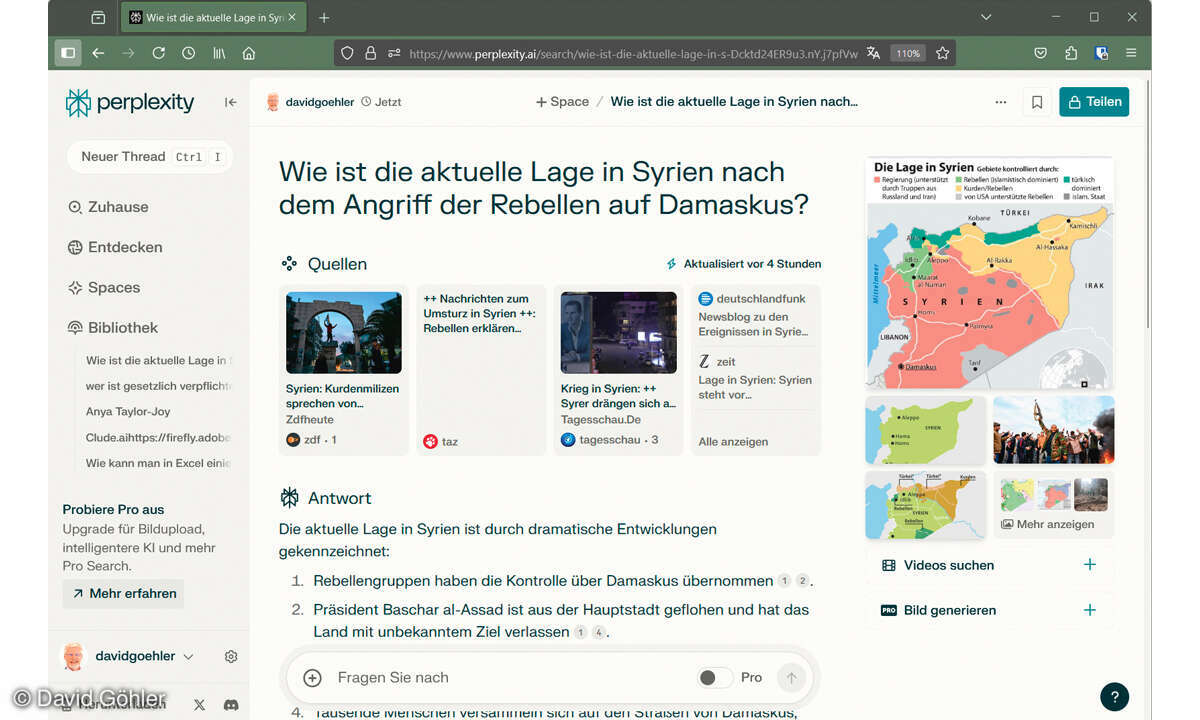Open account settings gear icon
This screenshot has width=1200, height=720.
[231, 657]
